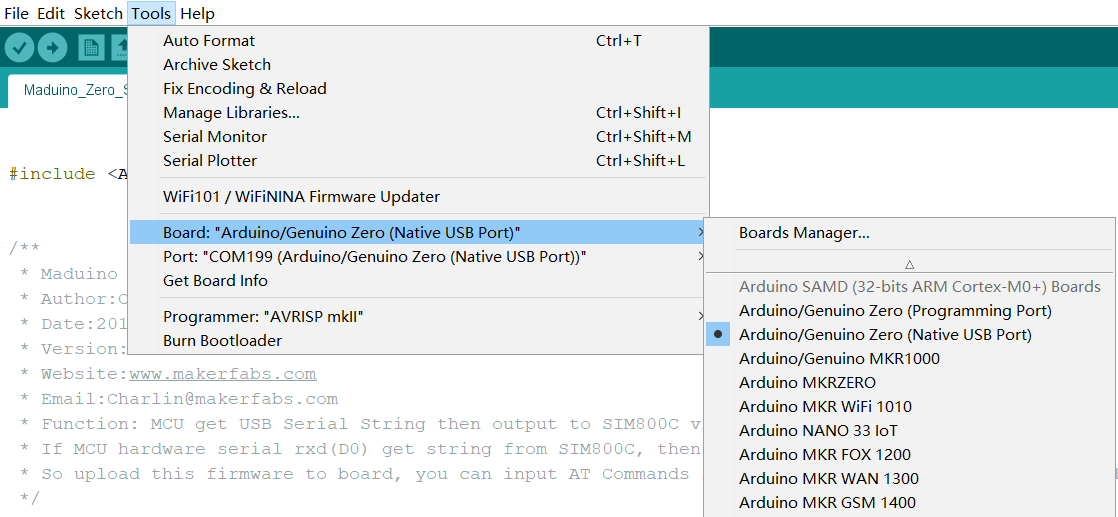This screenshot has width=1118, height=517.
Task: Open the Edit menu
Action: [x=51, y=14]
